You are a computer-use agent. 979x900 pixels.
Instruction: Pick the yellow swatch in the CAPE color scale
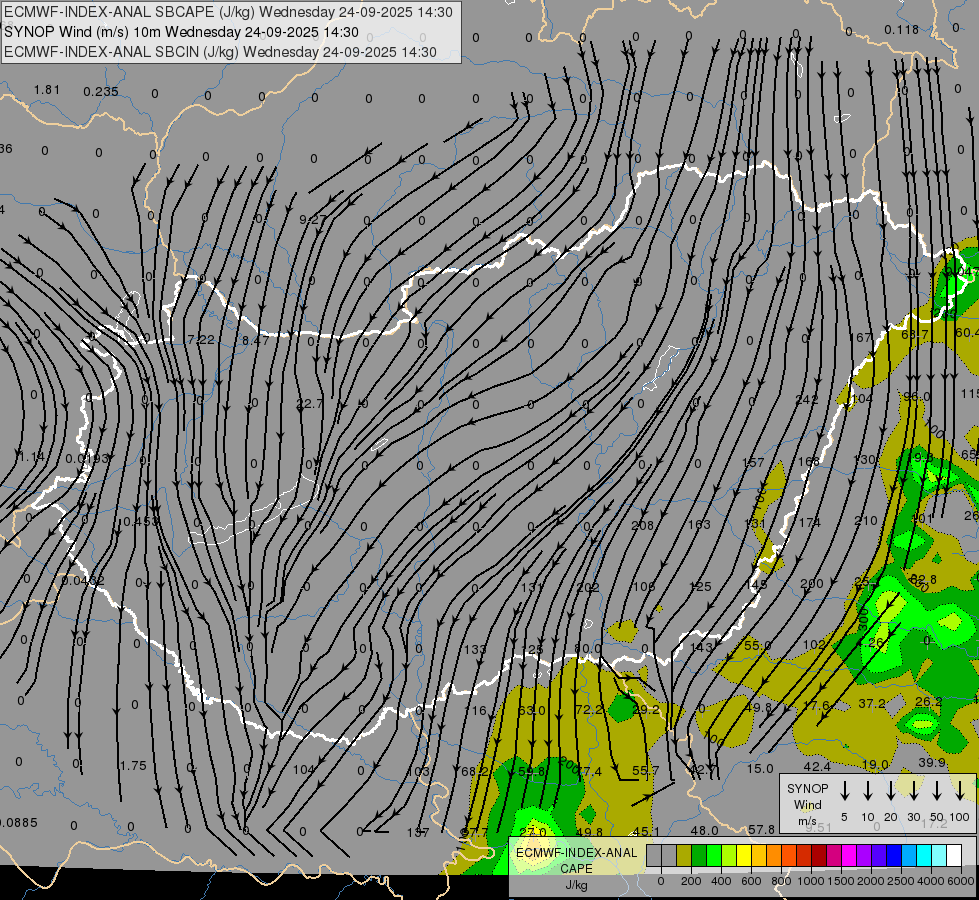tap(744, 855)
